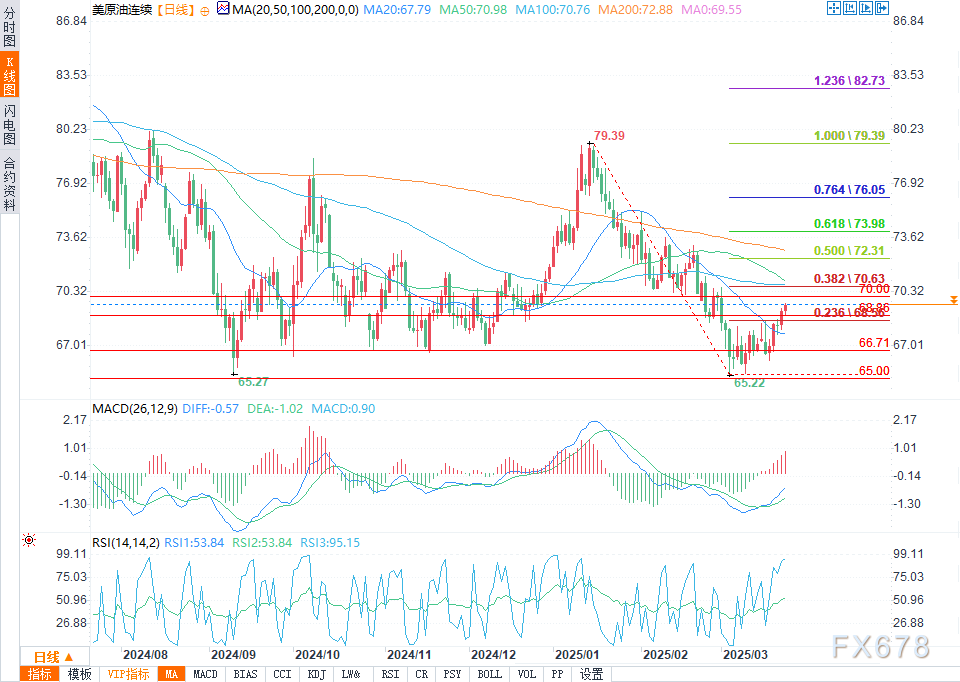
Task: Toggle the BOLL indicator
Action: (x=489, y=674)
